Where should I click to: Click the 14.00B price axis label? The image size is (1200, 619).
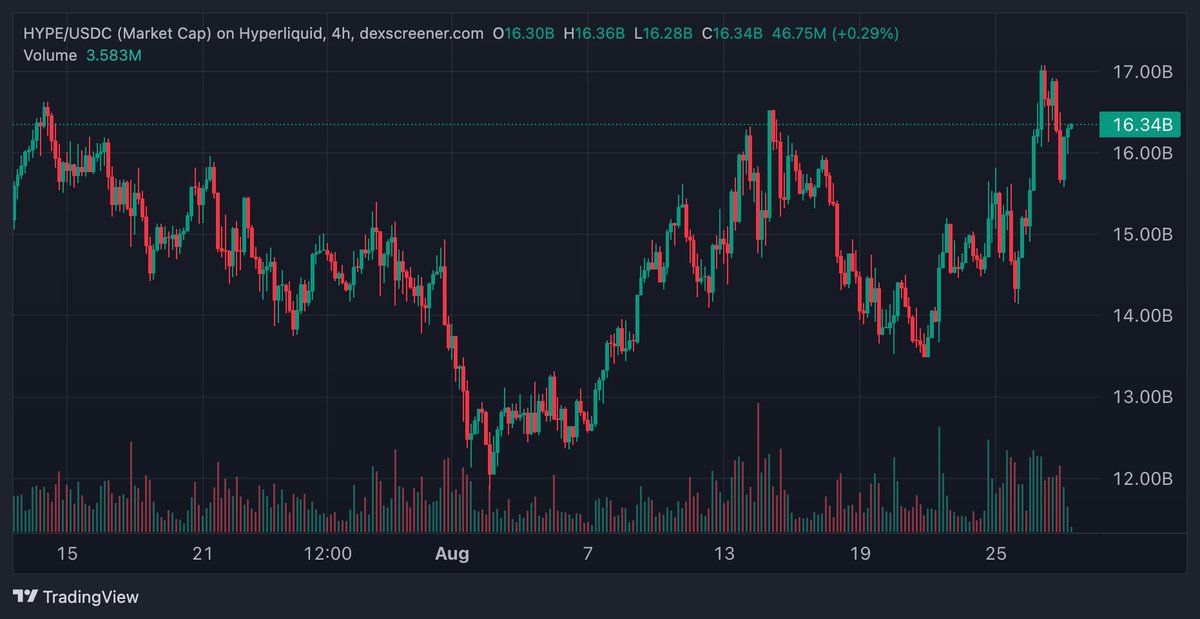click(x=1141, y=315)
